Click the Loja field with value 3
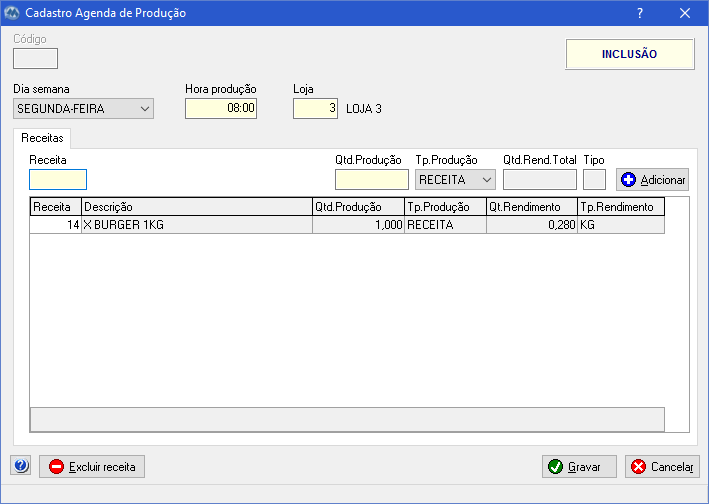 coord(315,108)
